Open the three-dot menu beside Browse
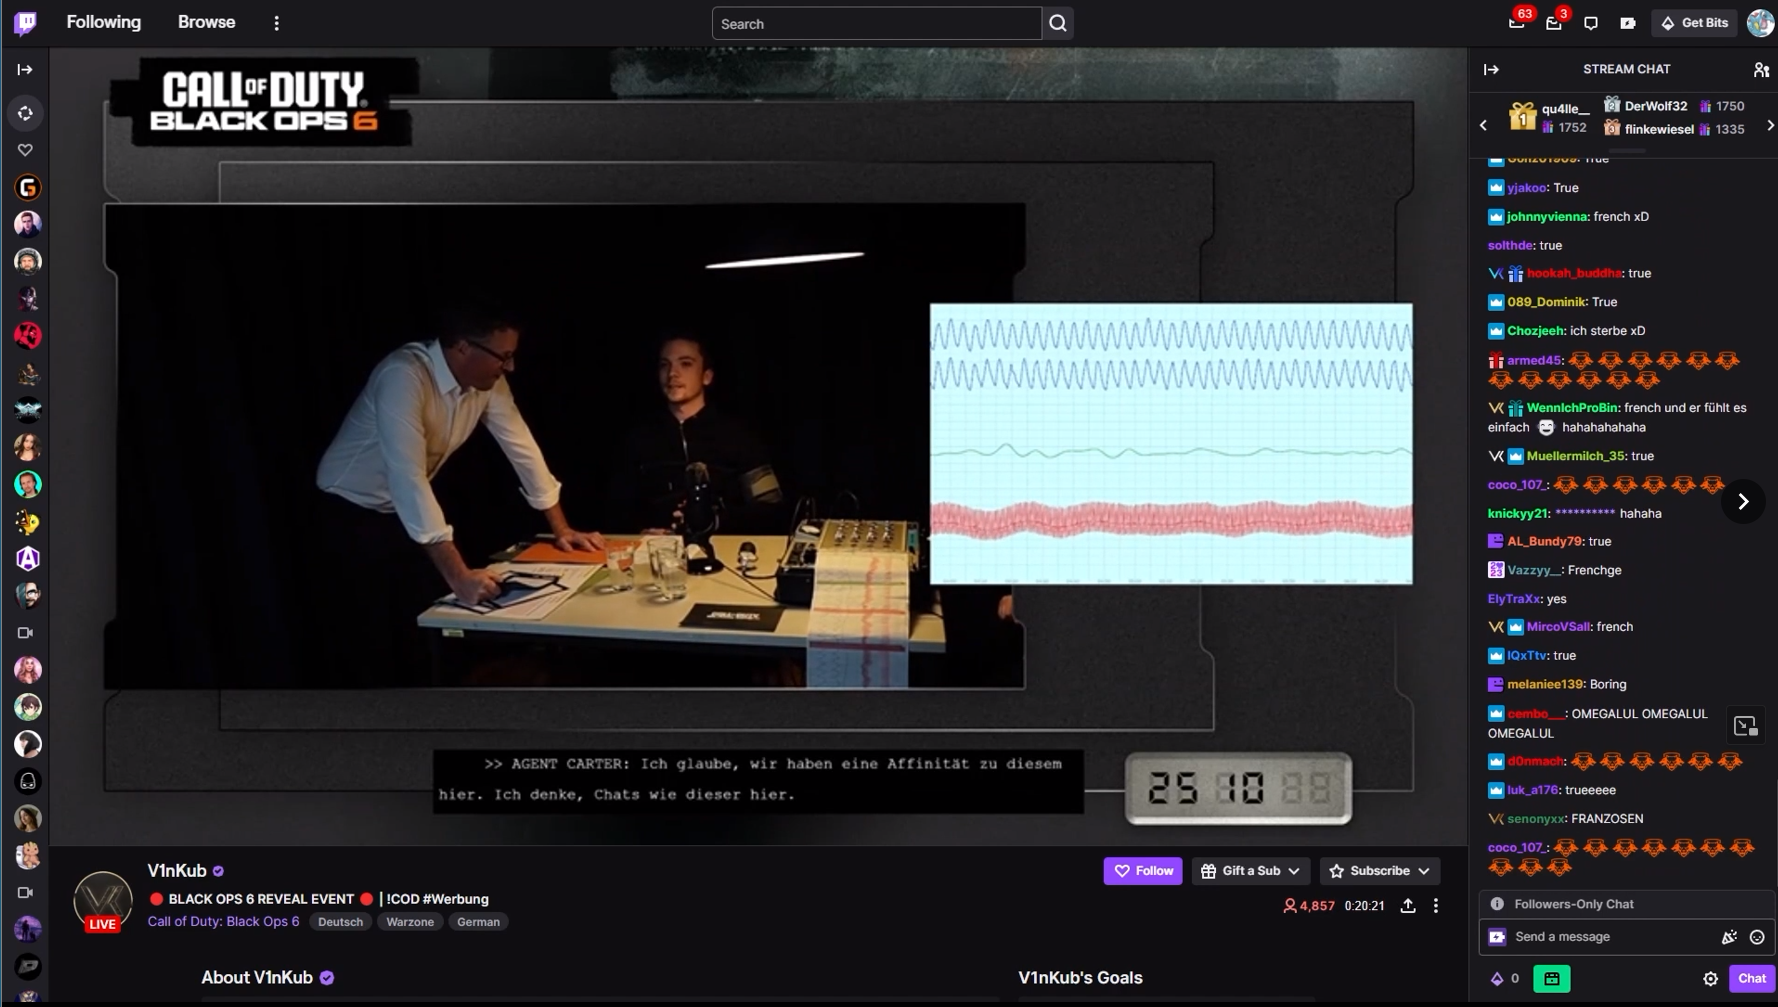Viewport: 1778px width, 1007px height. (x=277, y=23)
